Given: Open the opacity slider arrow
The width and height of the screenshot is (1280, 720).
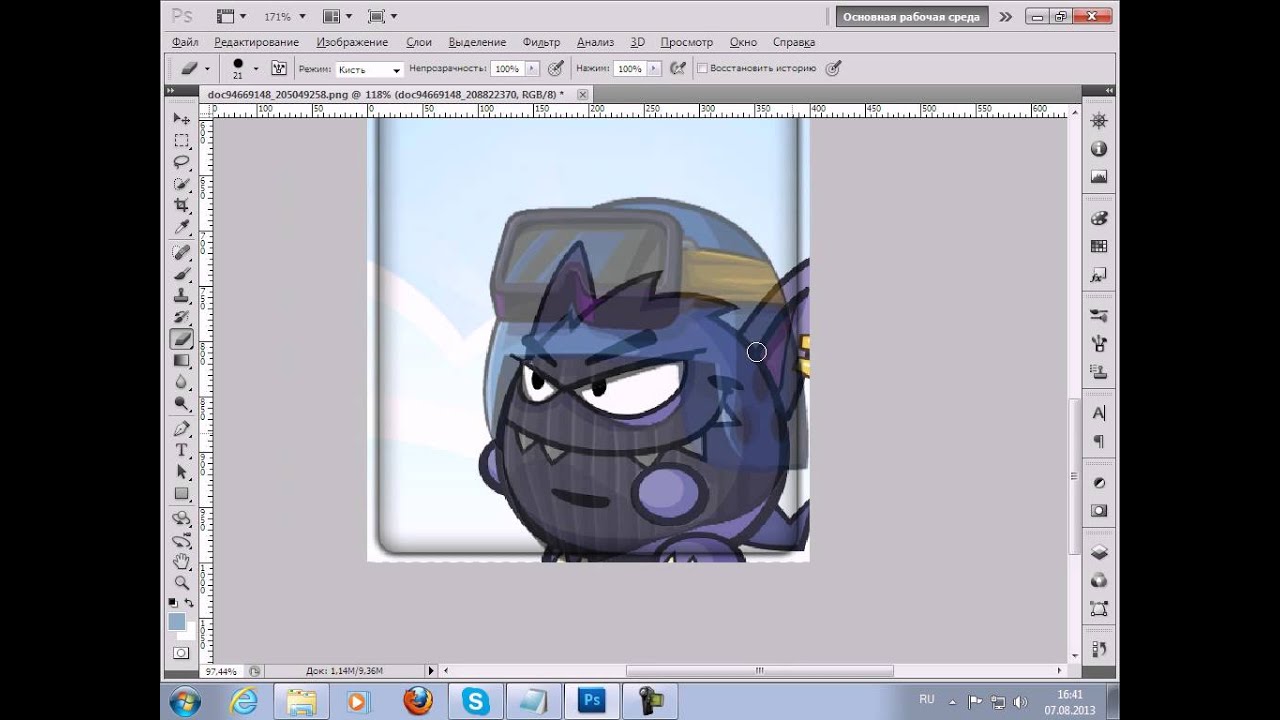Looking at the screenshot, I should pos(532,69).
